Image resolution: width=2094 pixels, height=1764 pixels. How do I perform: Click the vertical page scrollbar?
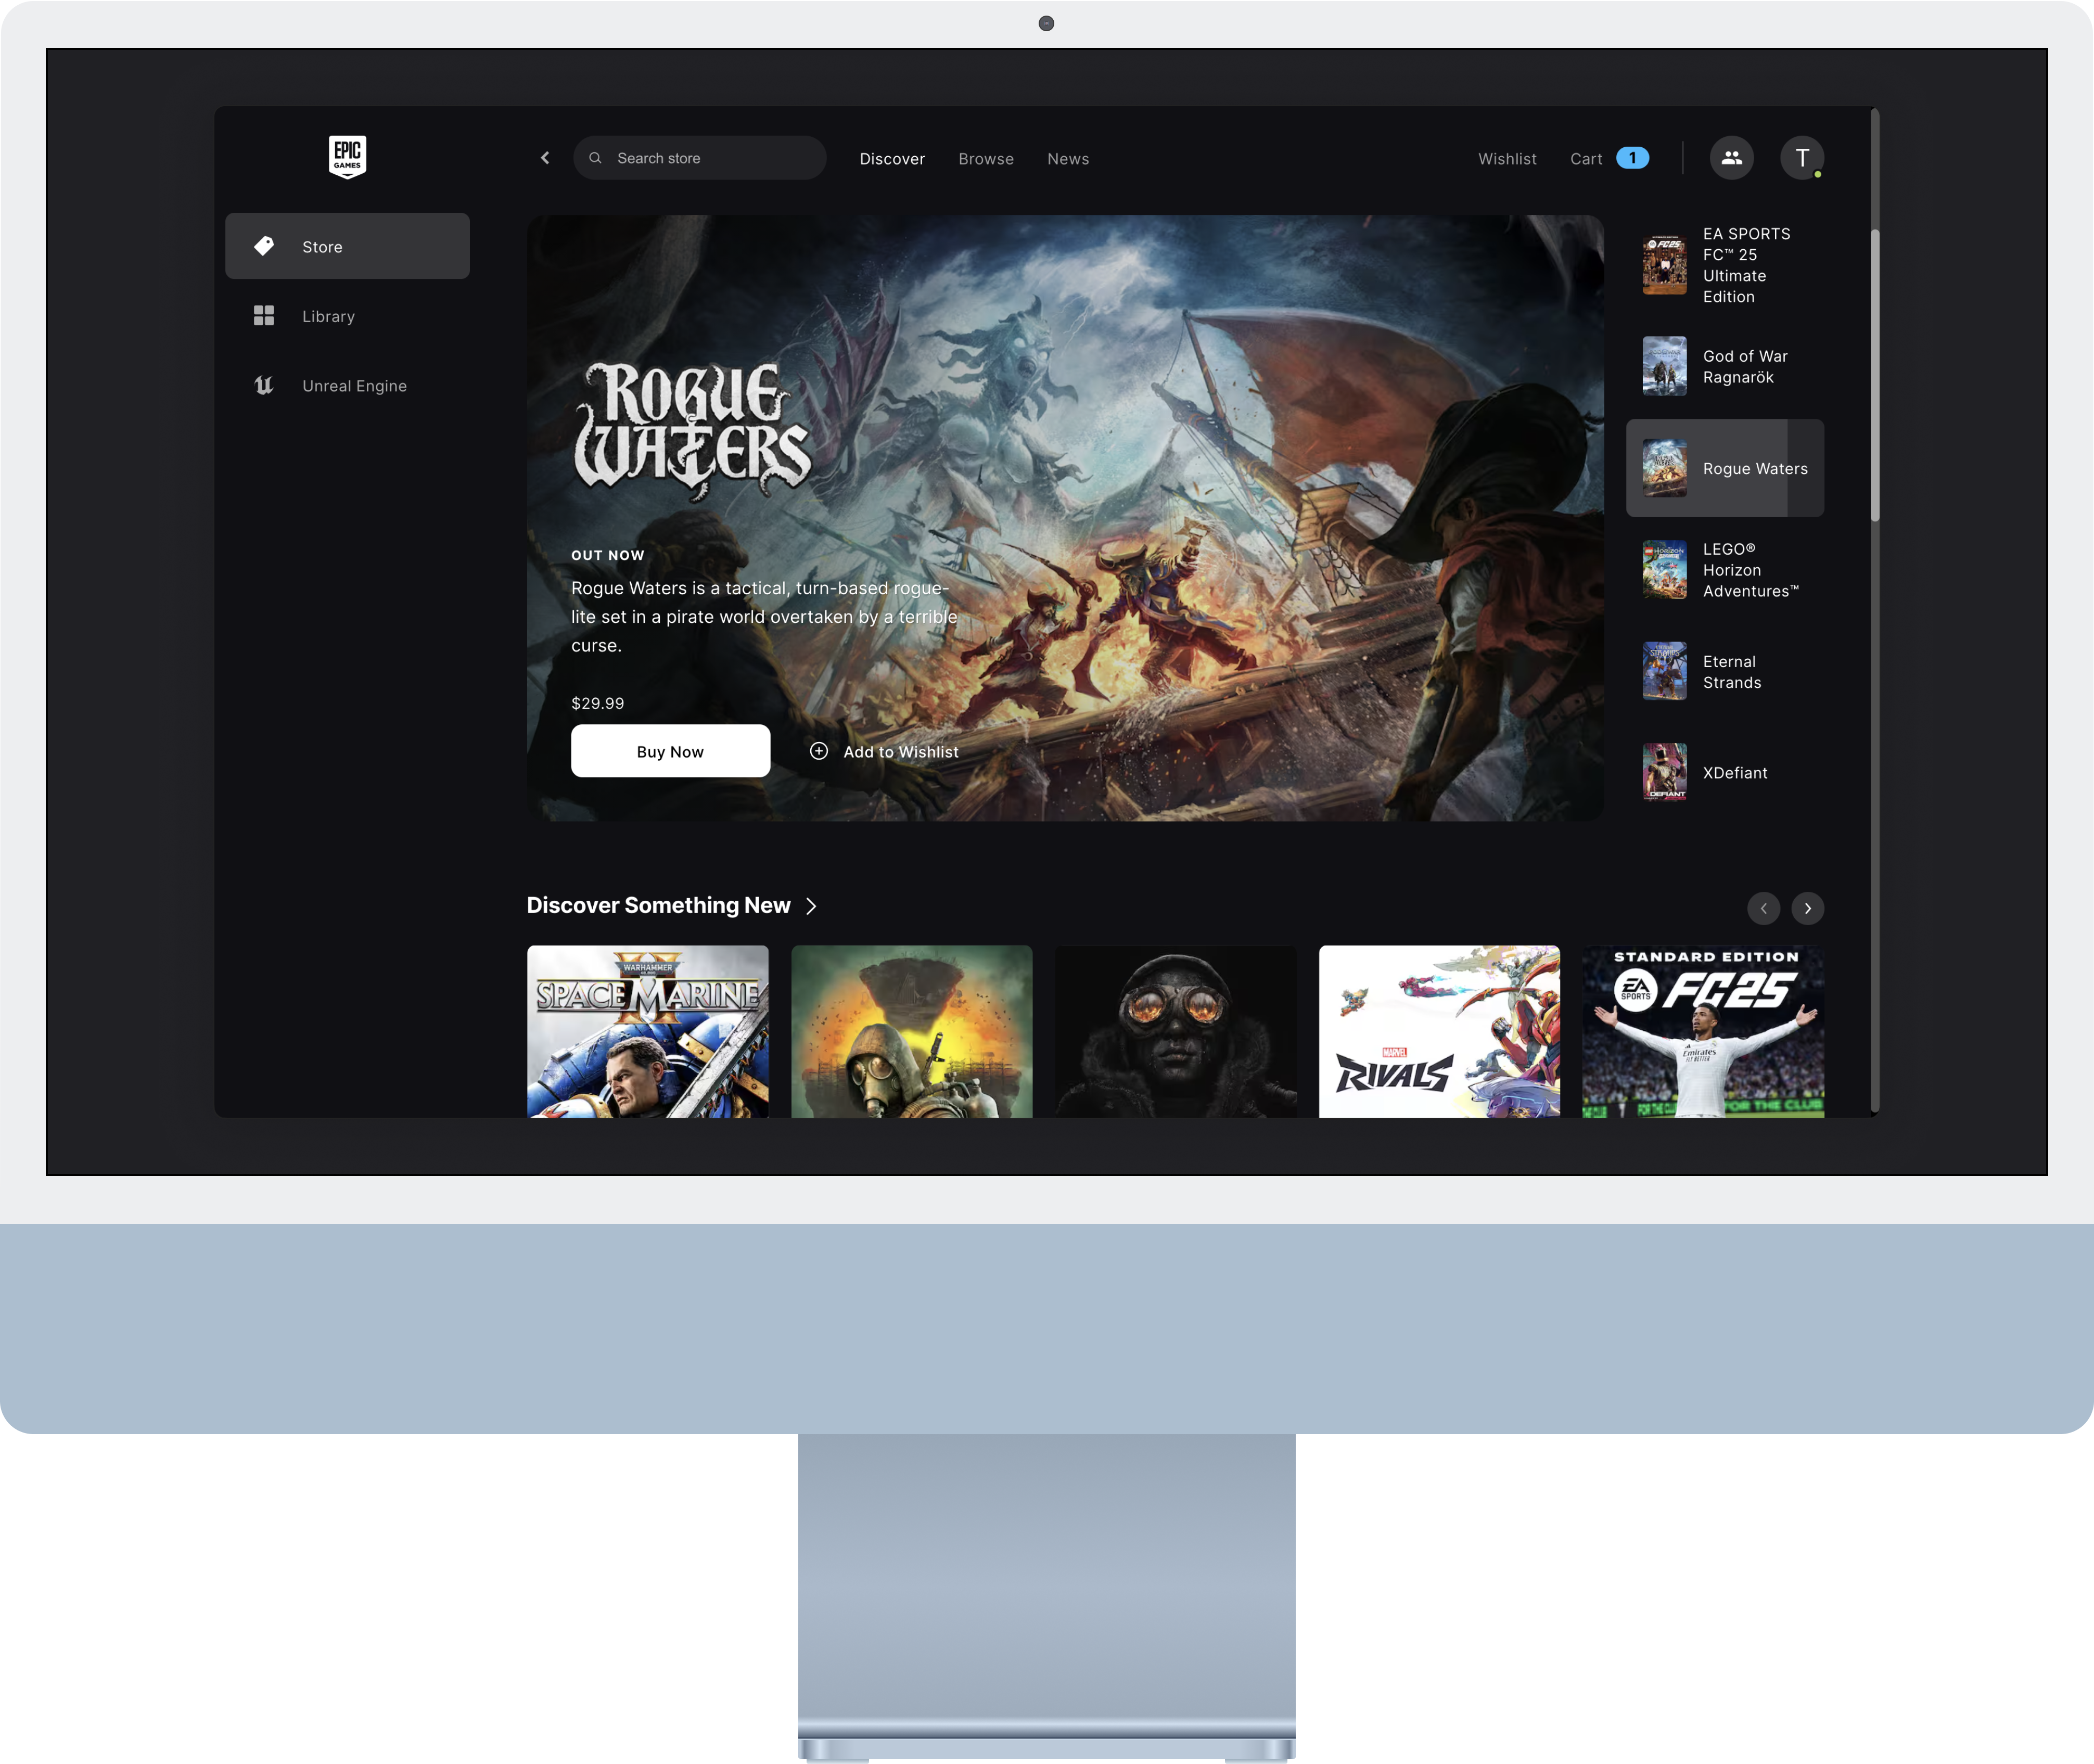(x=1875, y=375)
